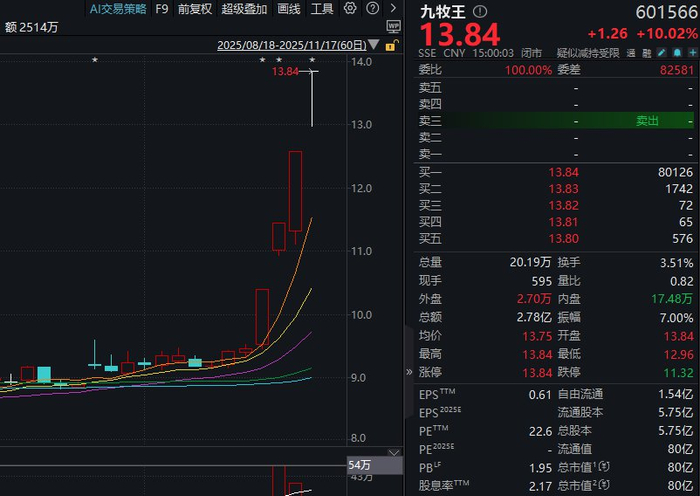This screenshot has width=700, height=496.
Task: Click the 均价 13.75 value
Action: (x=537, y=336)
